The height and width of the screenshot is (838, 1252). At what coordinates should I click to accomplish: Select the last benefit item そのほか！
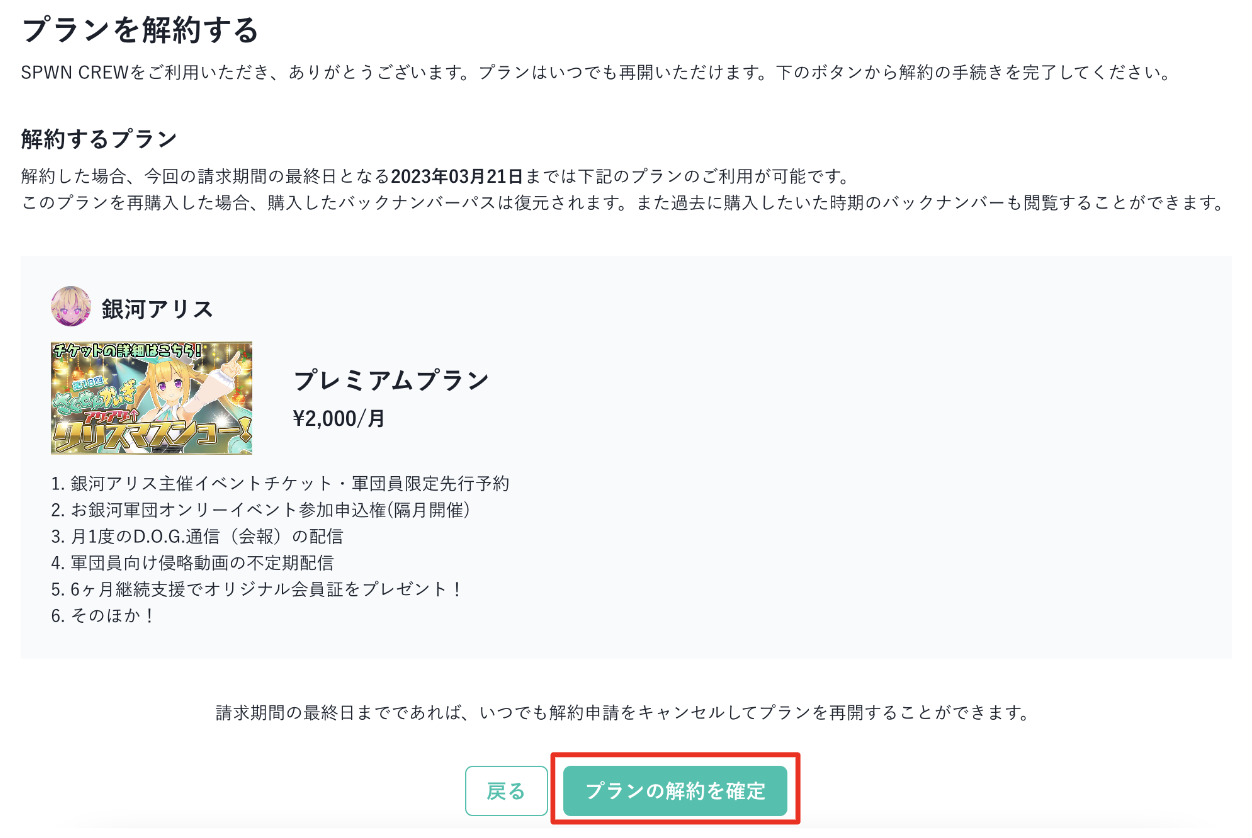click(x=104, y=615)
